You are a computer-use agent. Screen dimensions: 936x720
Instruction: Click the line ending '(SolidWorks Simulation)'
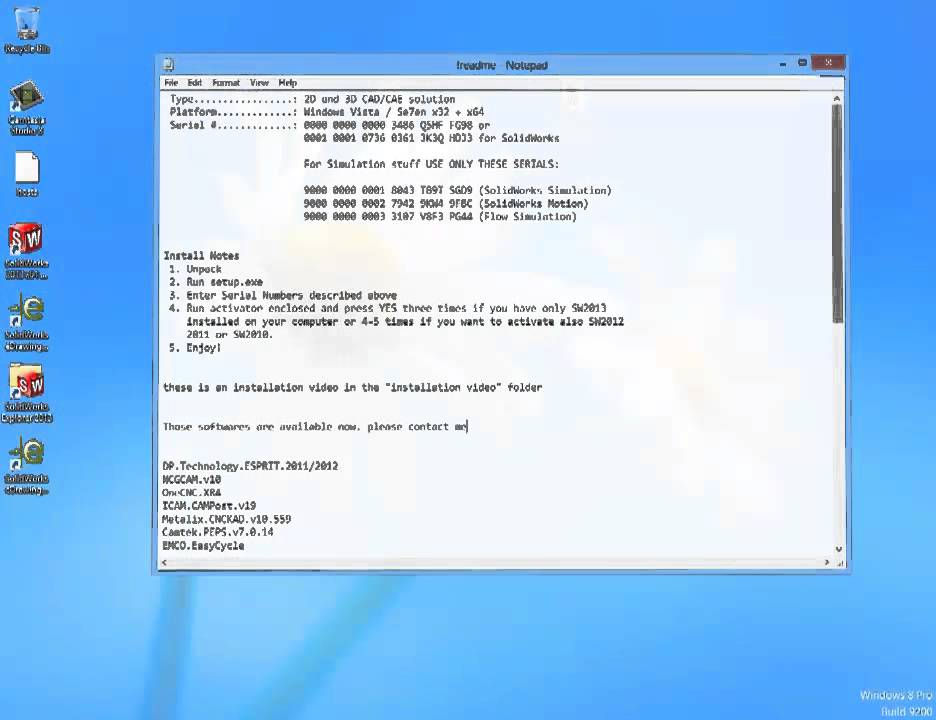[x=457, y=190]
